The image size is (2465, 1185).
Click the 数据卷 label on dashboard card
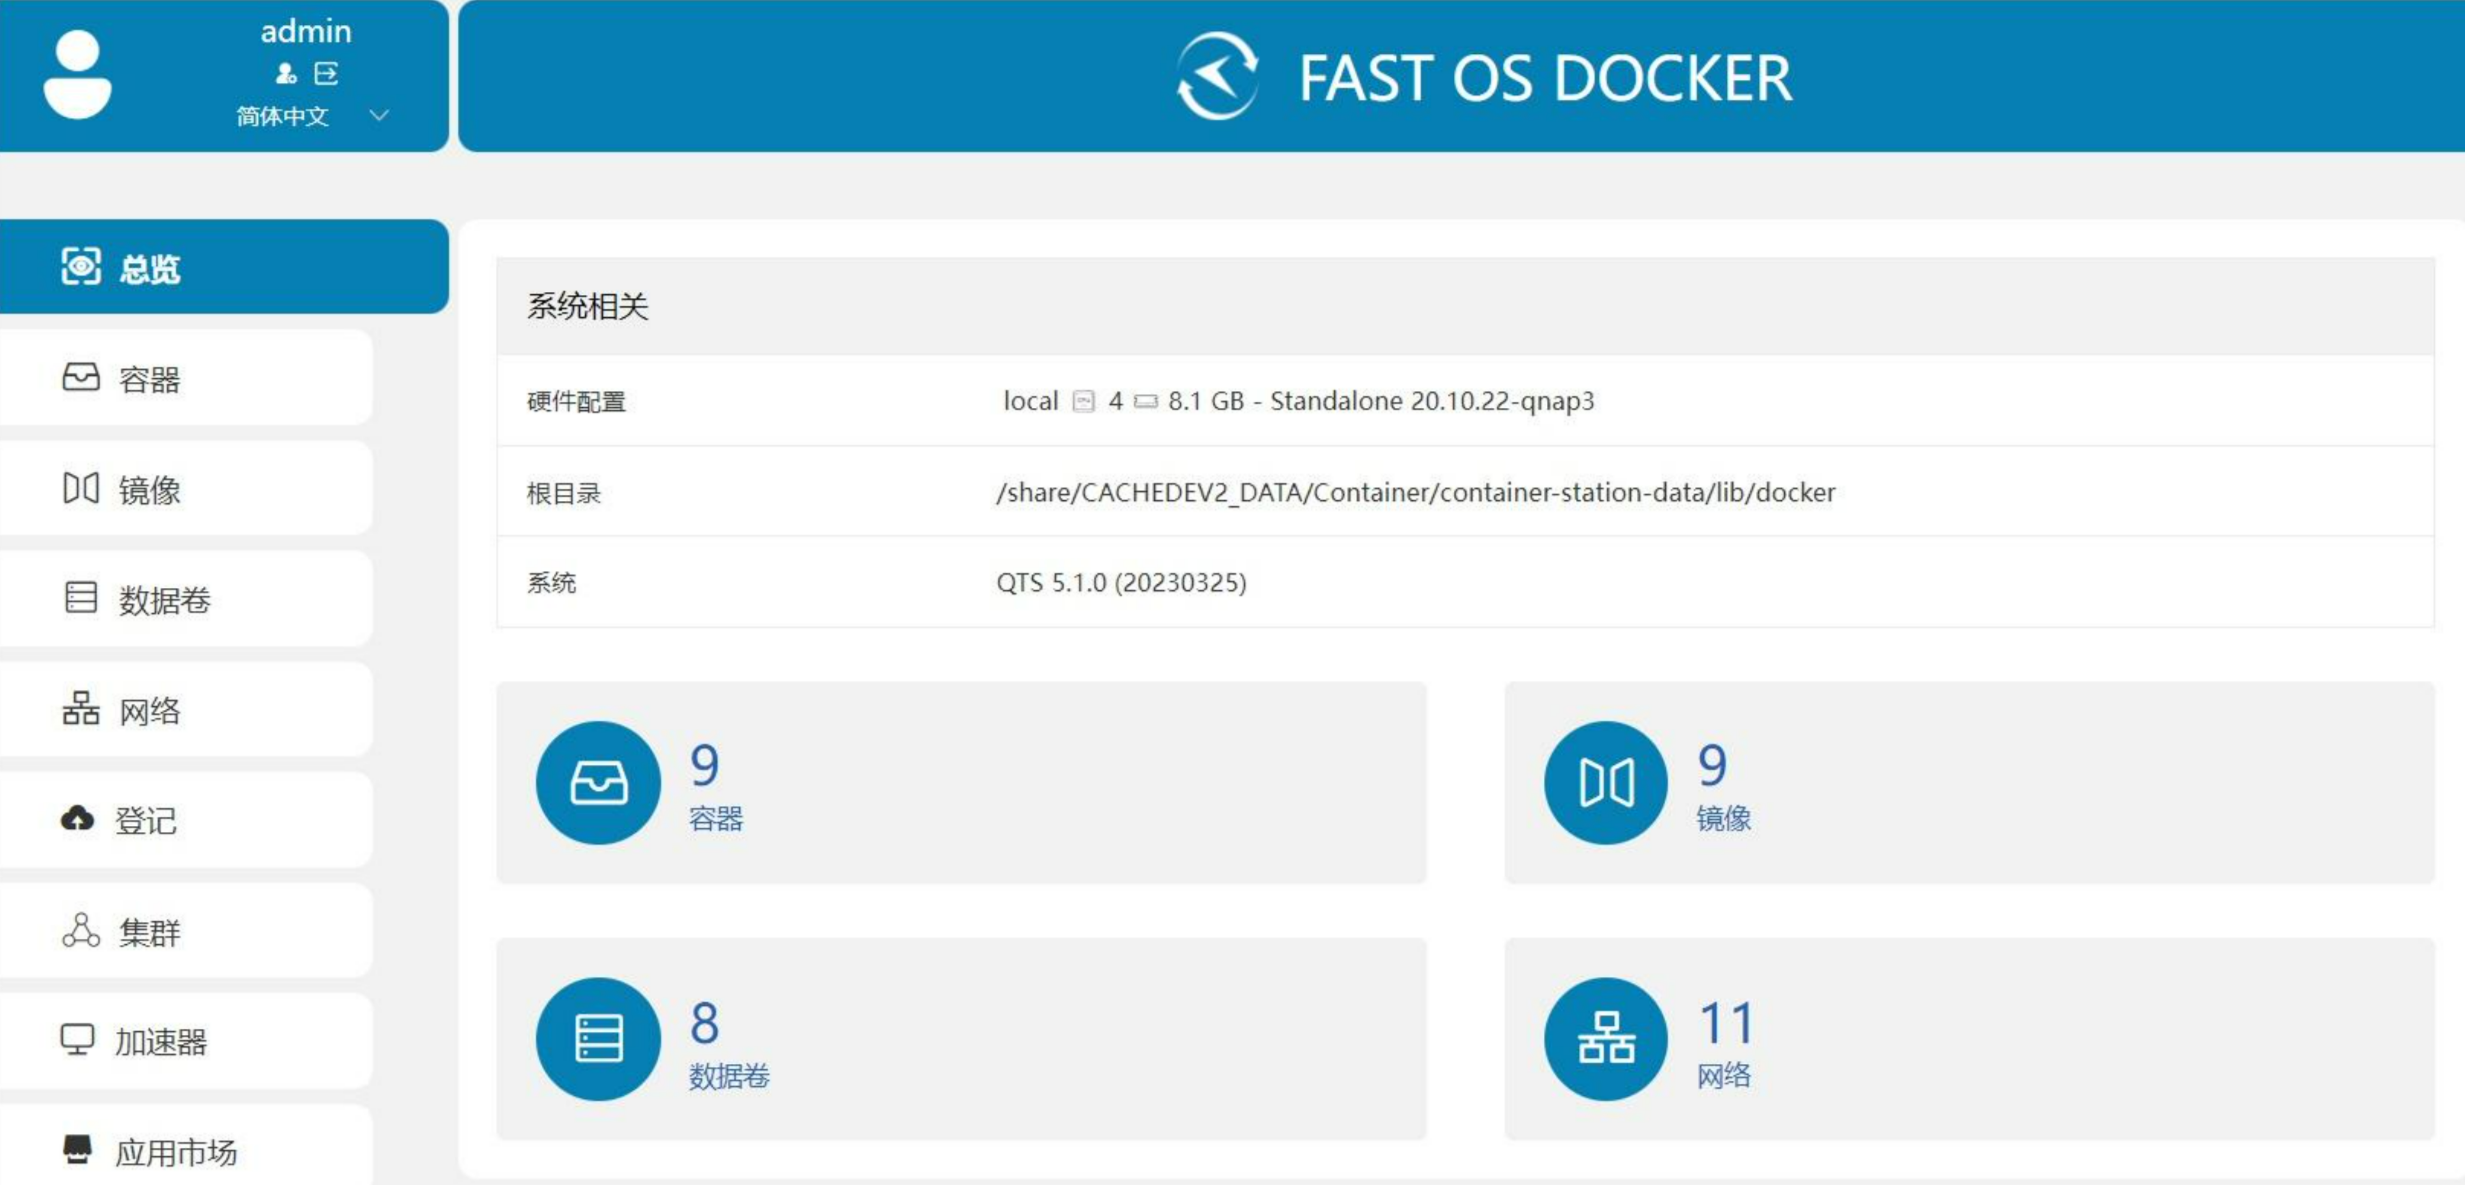(729, 1076)
